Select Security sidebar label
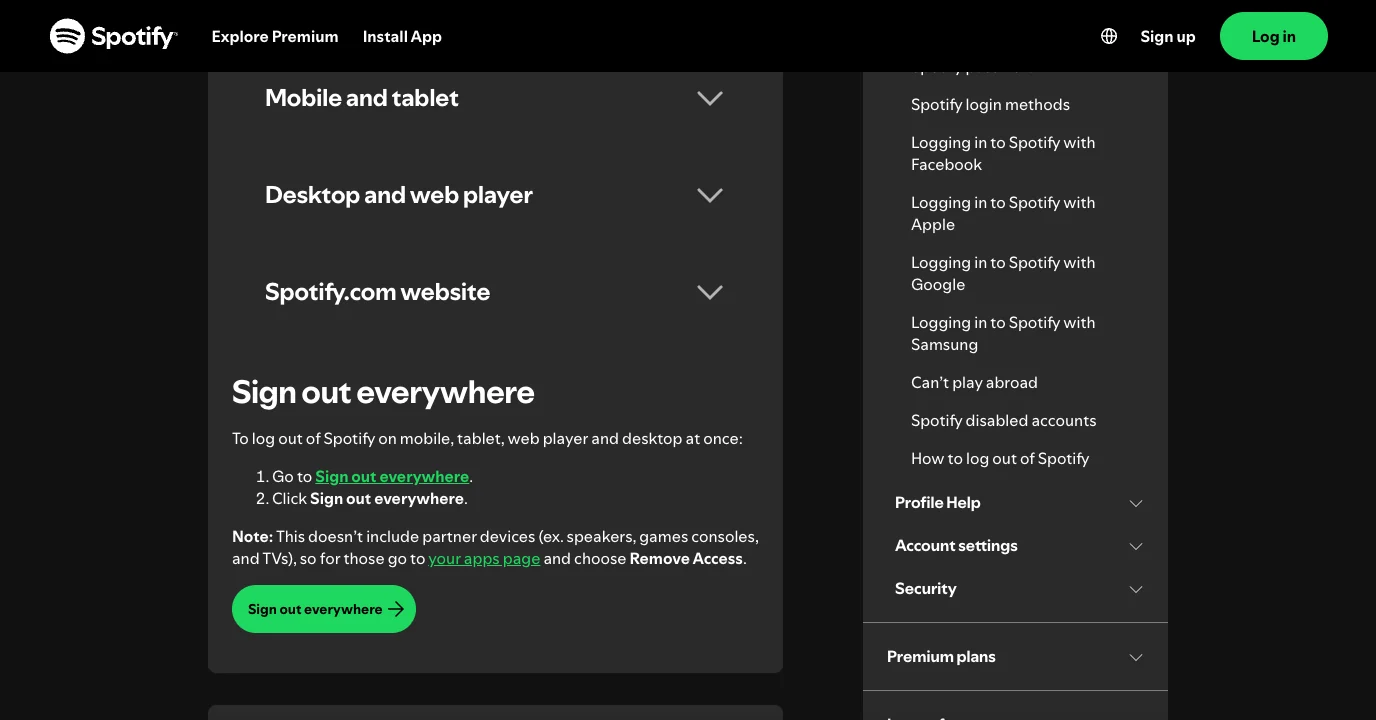This screenshot has height=720, width=1376. (925, 589)
